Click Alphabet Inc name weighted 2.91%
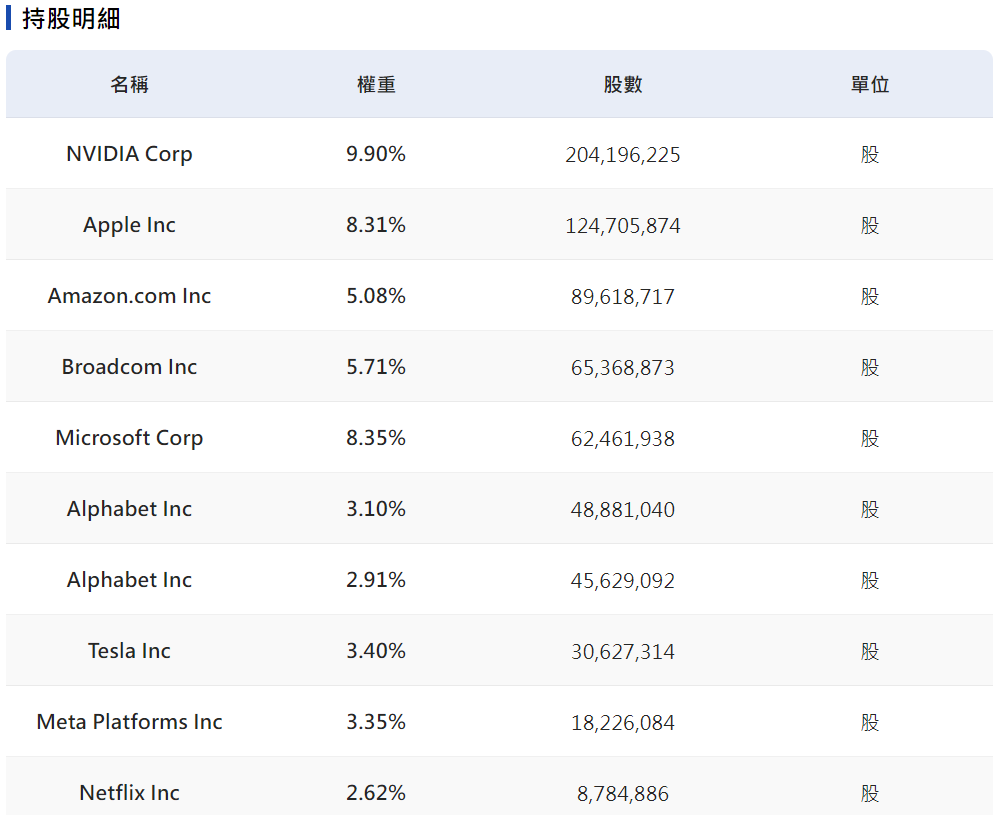 point(129,580)
